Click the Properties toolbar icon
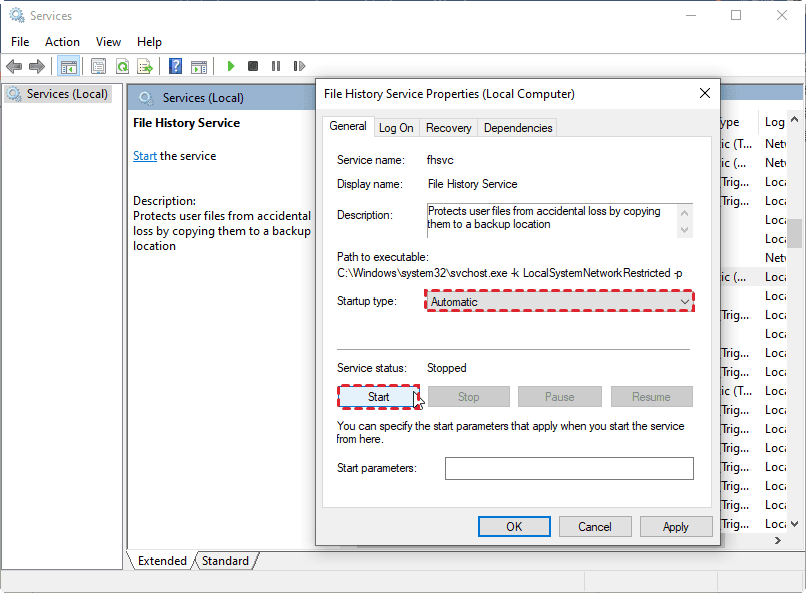Image resolution: width=806 pixels, height=593 pixels. (98, 66)
